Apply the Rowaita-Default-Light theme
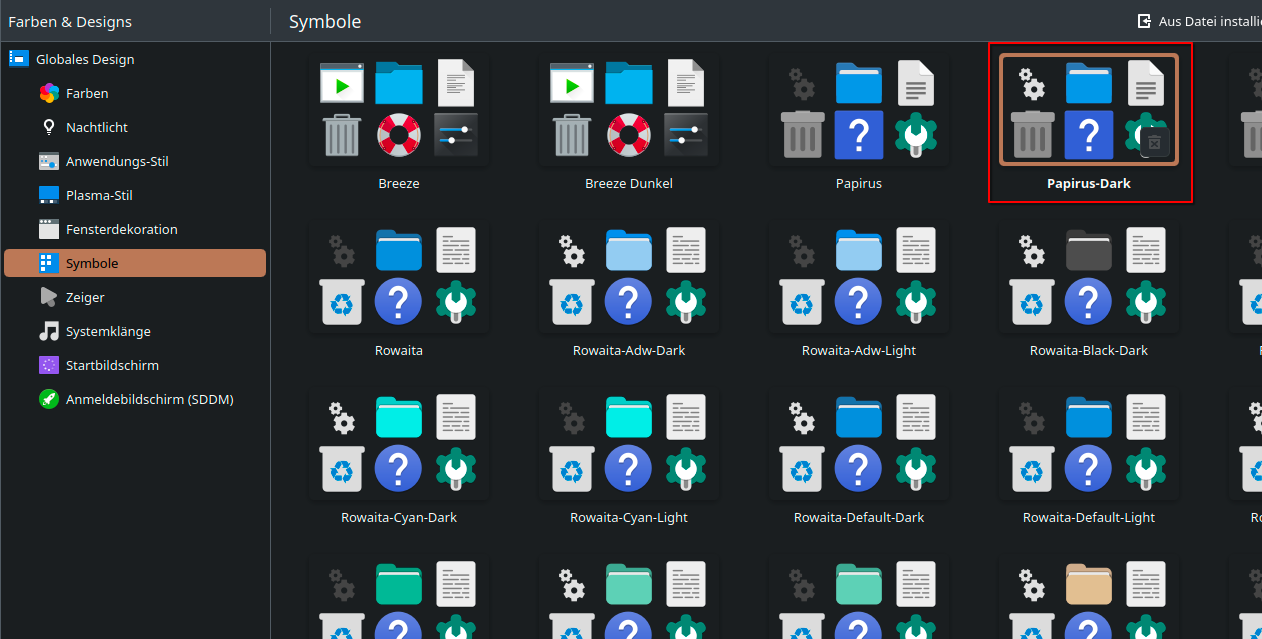Screen dimensions: 1262x639 [x=1089, y=443]
